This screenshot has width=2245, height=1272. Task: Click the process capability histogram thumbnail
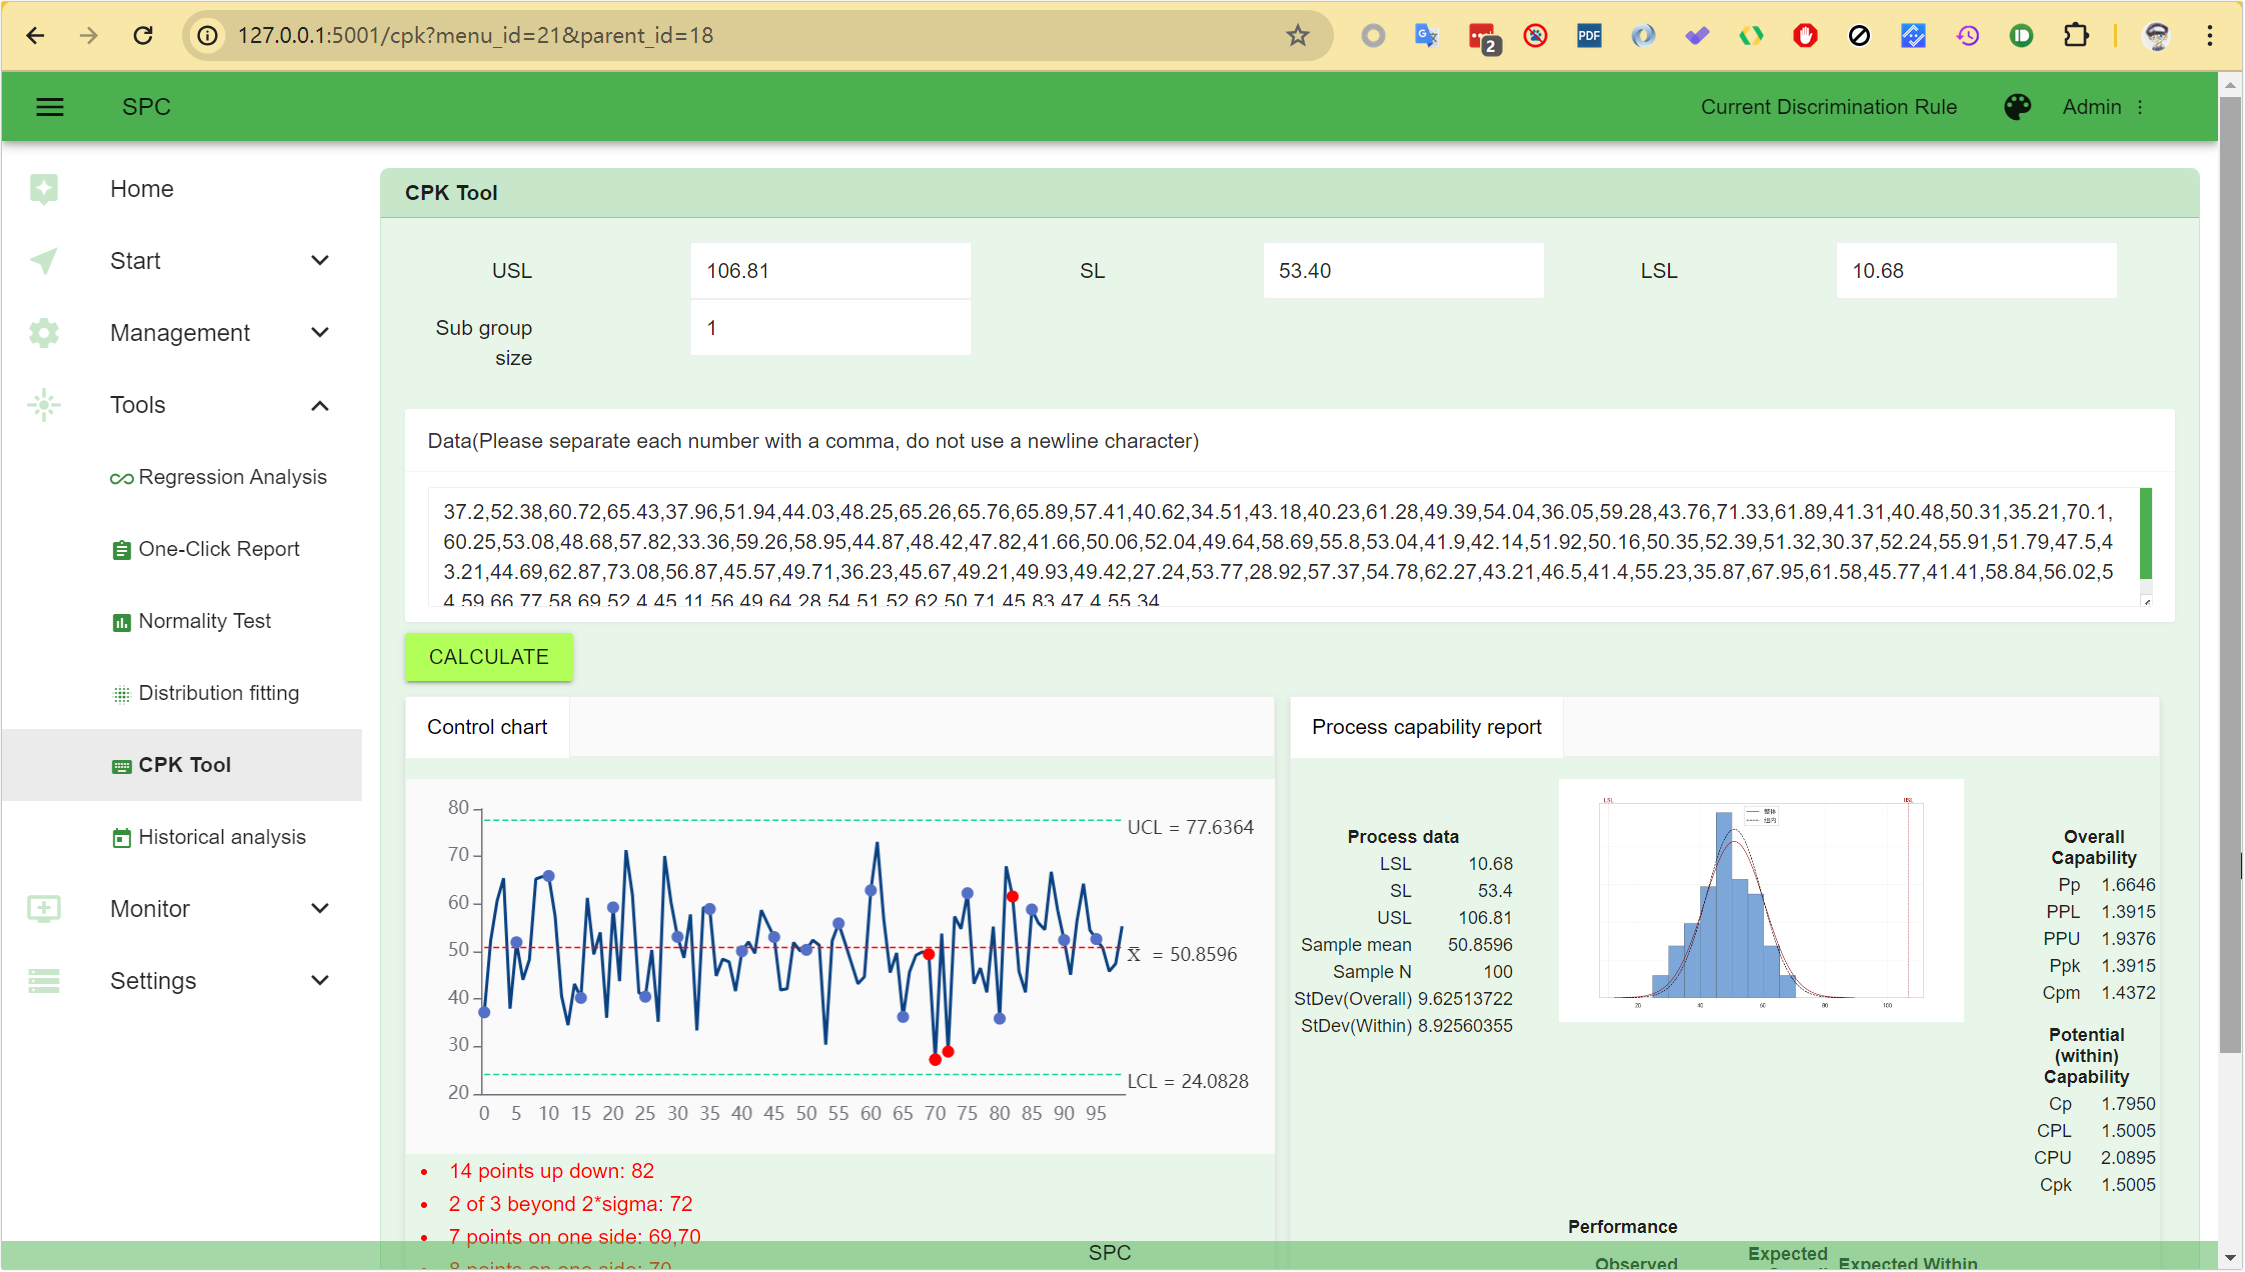pyautogui.click(x=1758, y=902)
